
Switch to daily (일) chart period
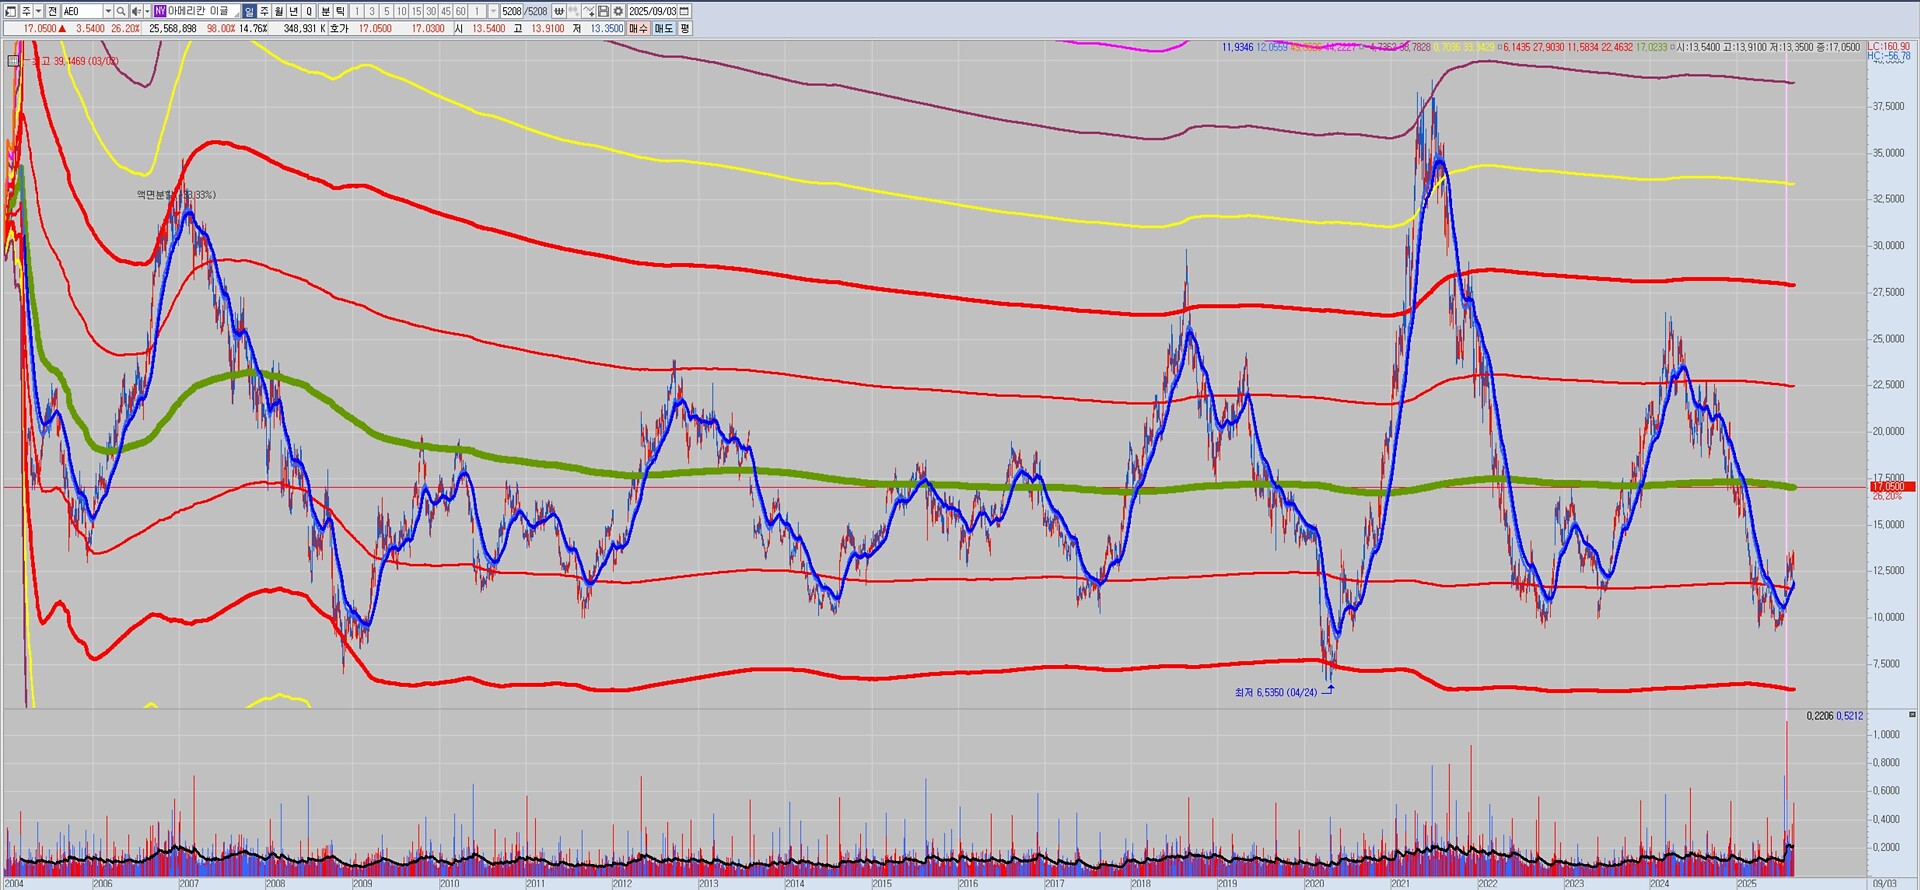[x=249, y=11]
